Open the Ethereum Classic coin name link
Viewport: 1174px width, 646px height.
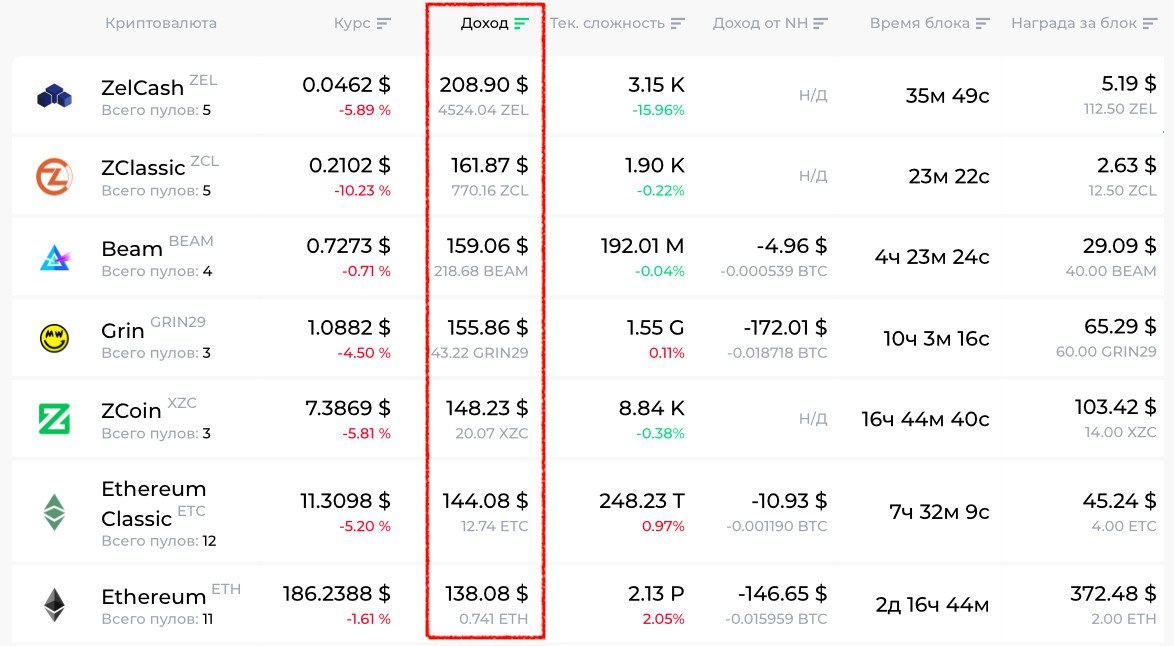click(153, 503)
